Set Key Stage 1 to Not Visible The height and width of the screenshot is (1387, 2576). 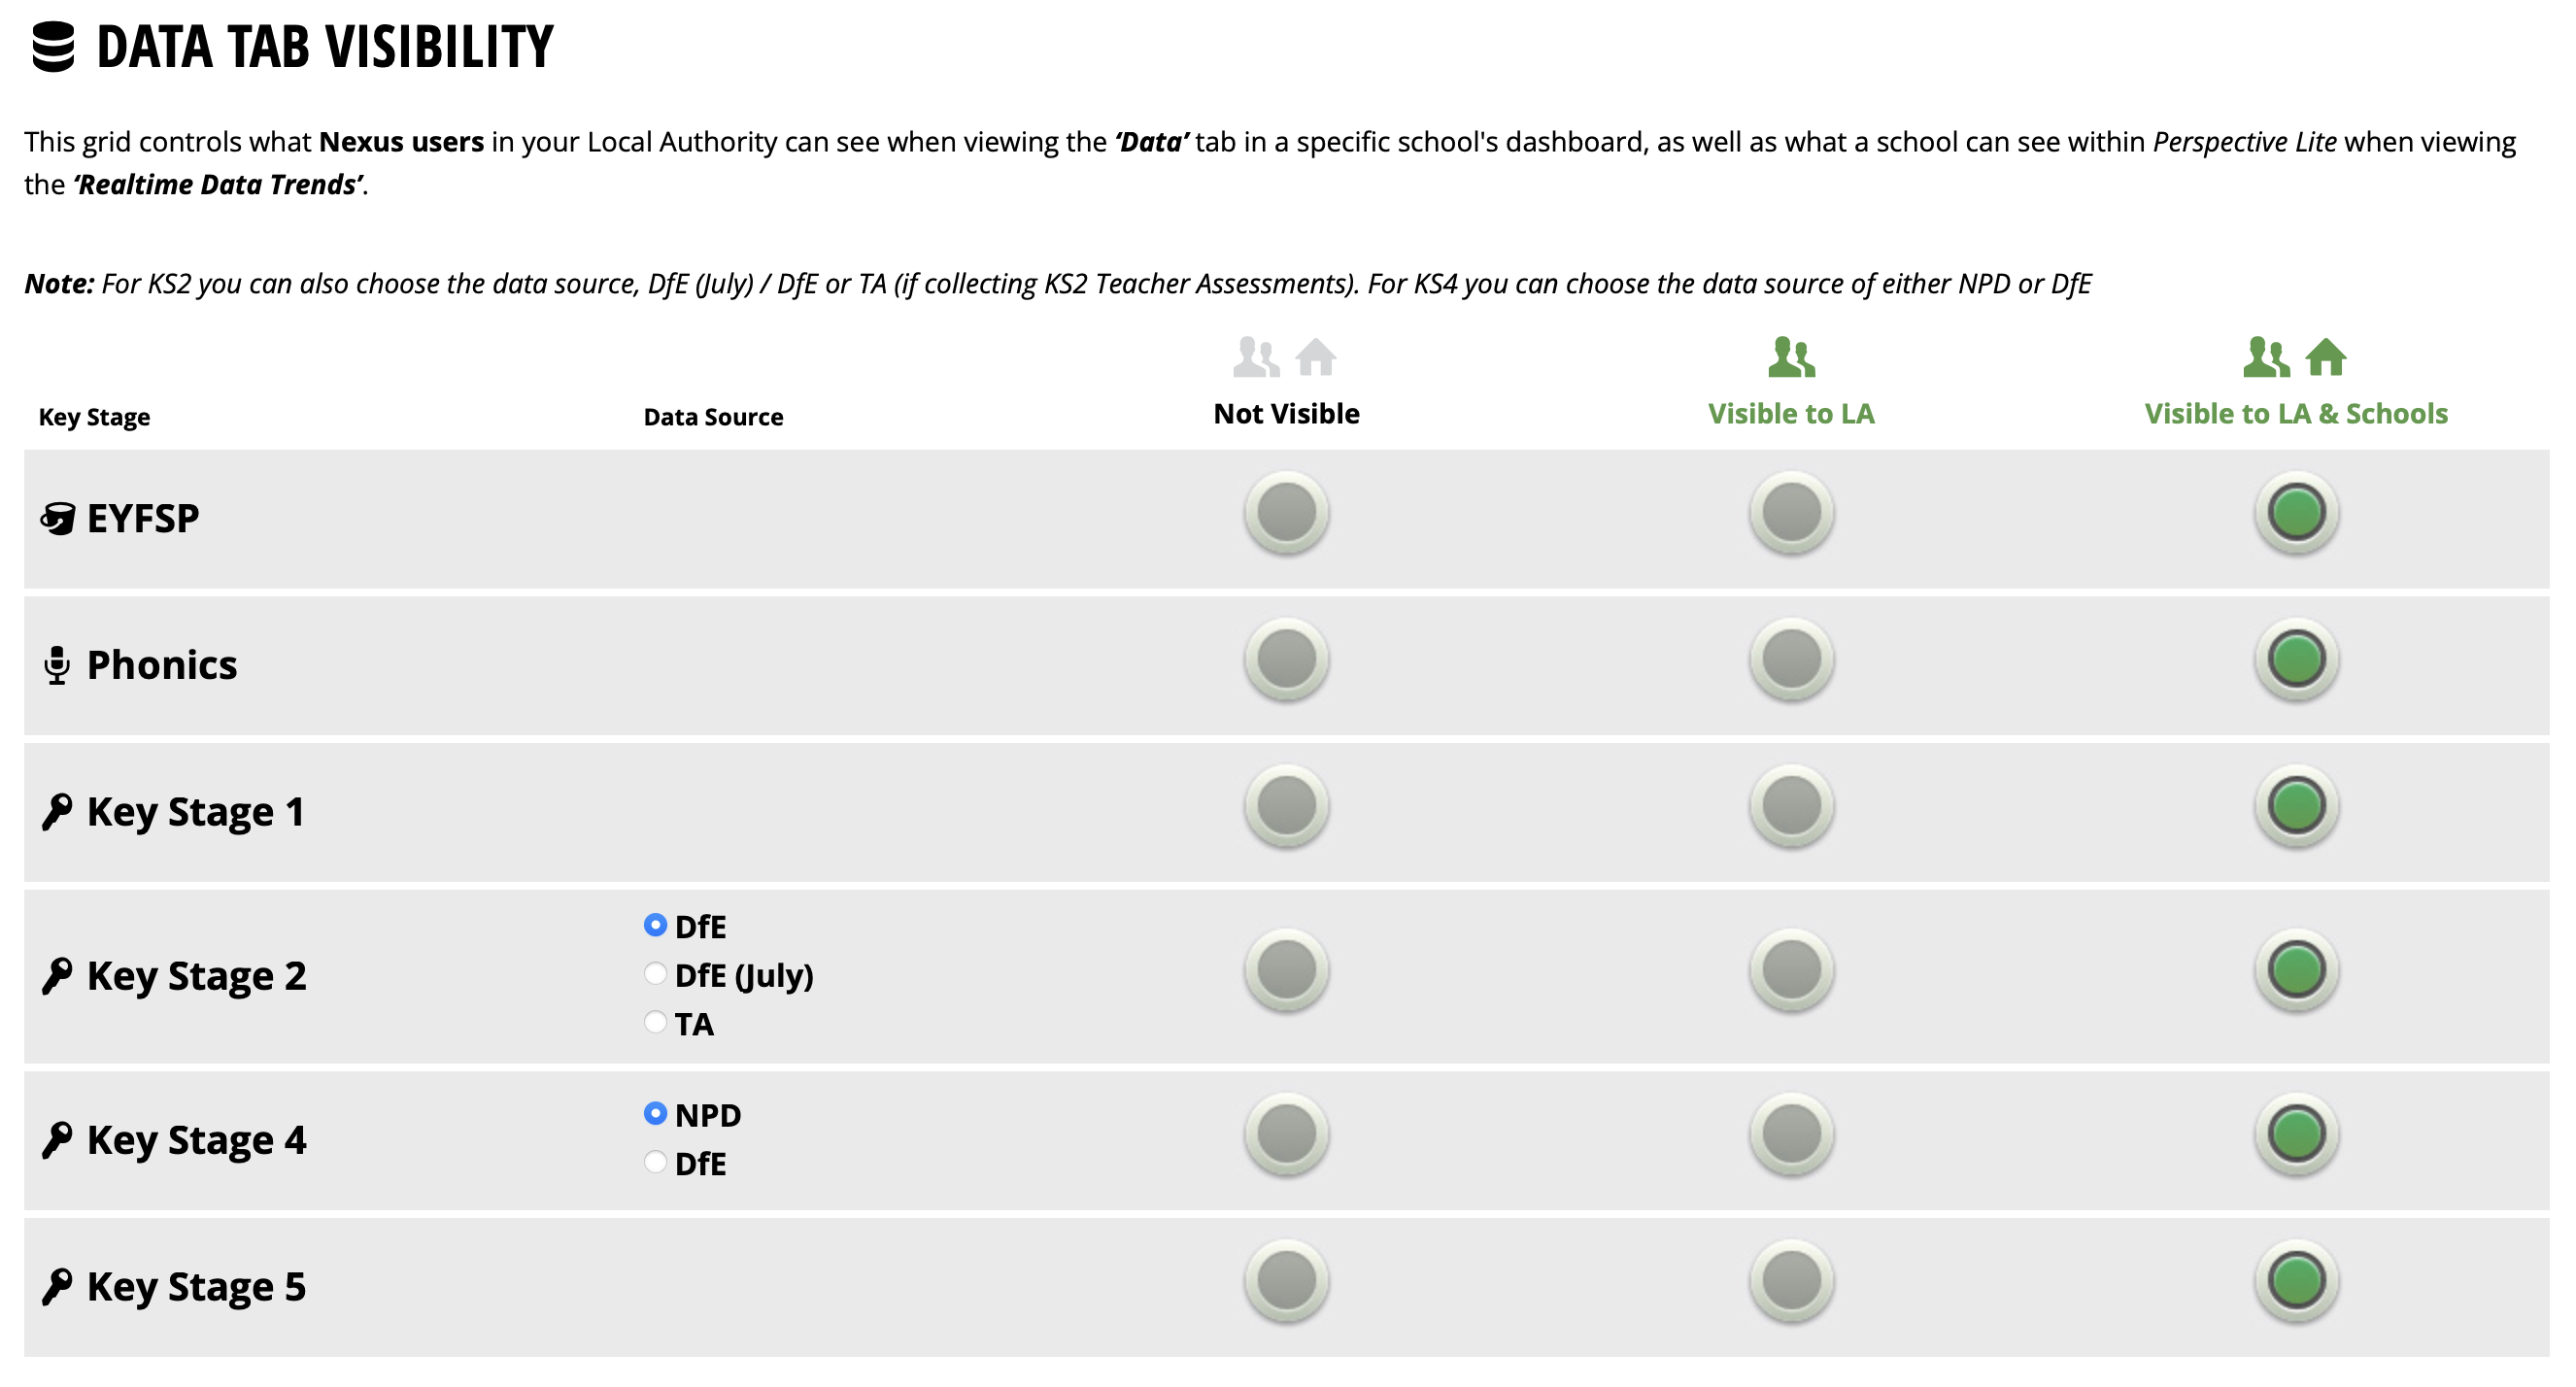coord(1286,807)
